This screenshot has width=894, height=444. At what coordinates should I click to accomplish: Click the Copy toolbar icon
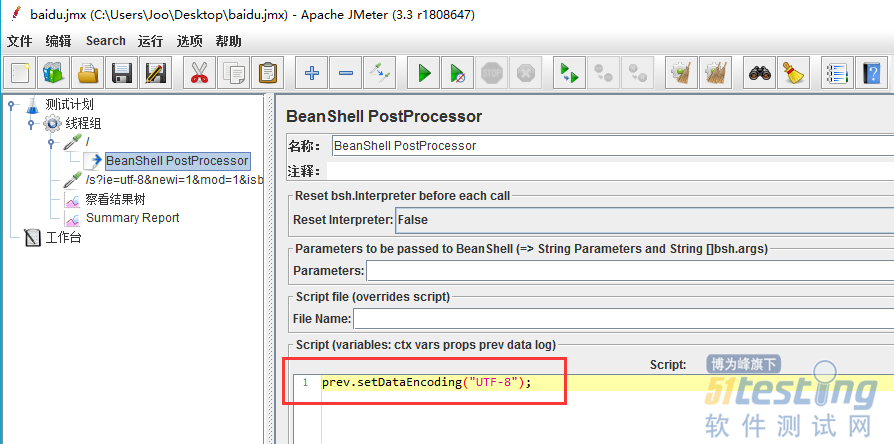click(233, 73)
